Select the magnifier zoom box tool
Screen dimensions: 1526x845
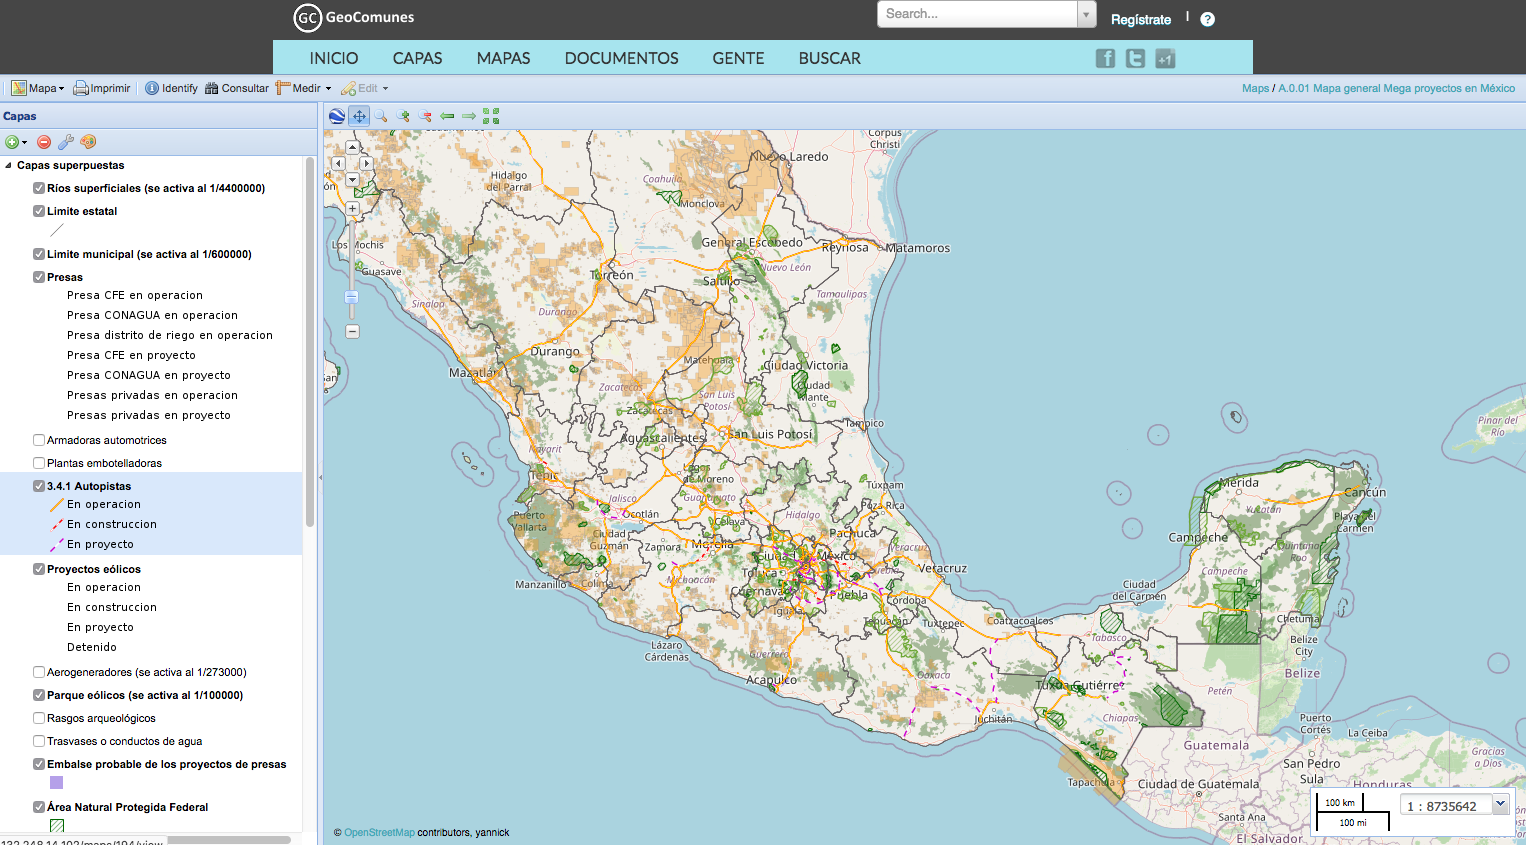coord(381,116)
